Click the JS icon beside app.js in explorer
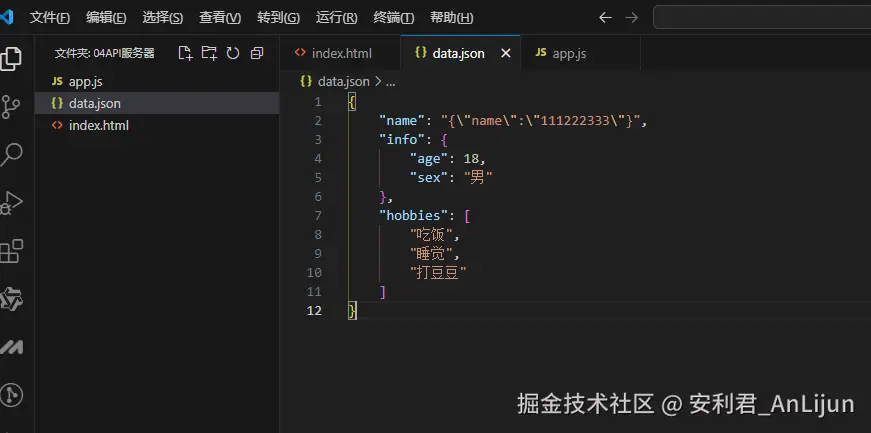The image size is (871, 433). (x=57, y=82)
